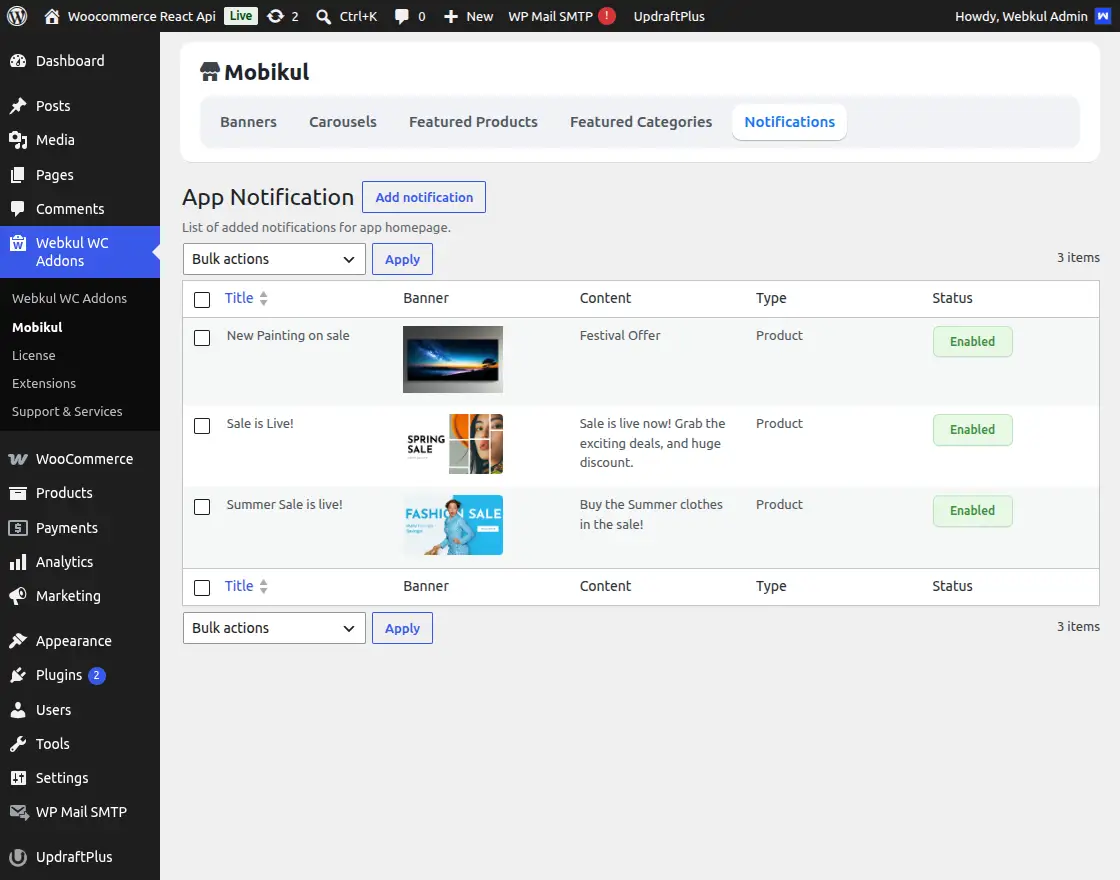Click the Tools wrench icon

18,744
